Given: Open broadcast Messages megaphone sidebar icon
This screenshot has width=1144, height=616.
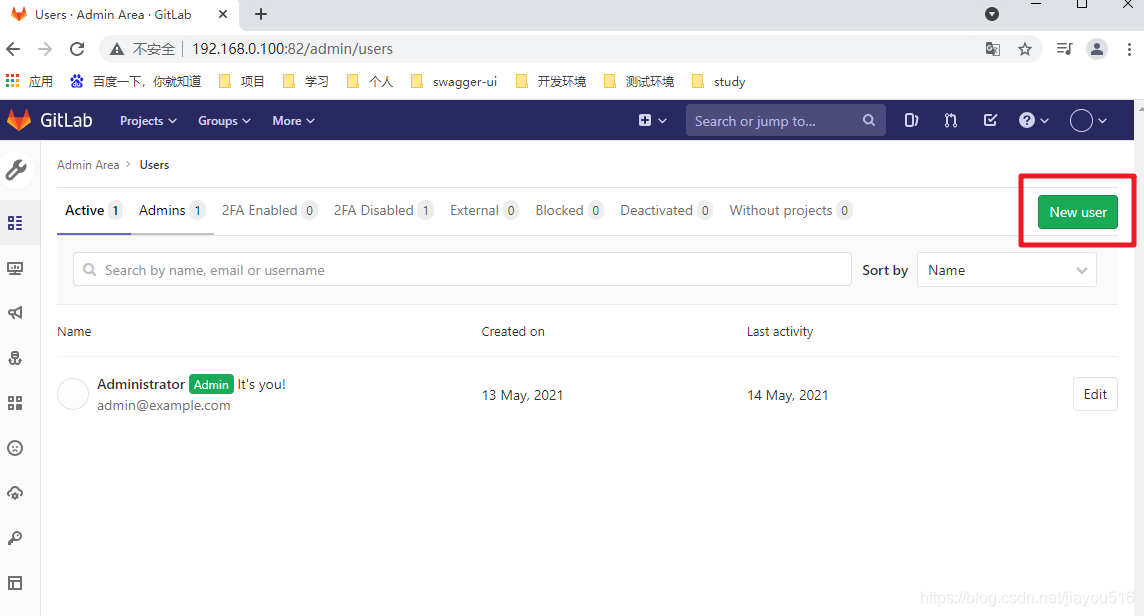Looking at the screenshot, I should pyautogui.click(x=18, y=313).
